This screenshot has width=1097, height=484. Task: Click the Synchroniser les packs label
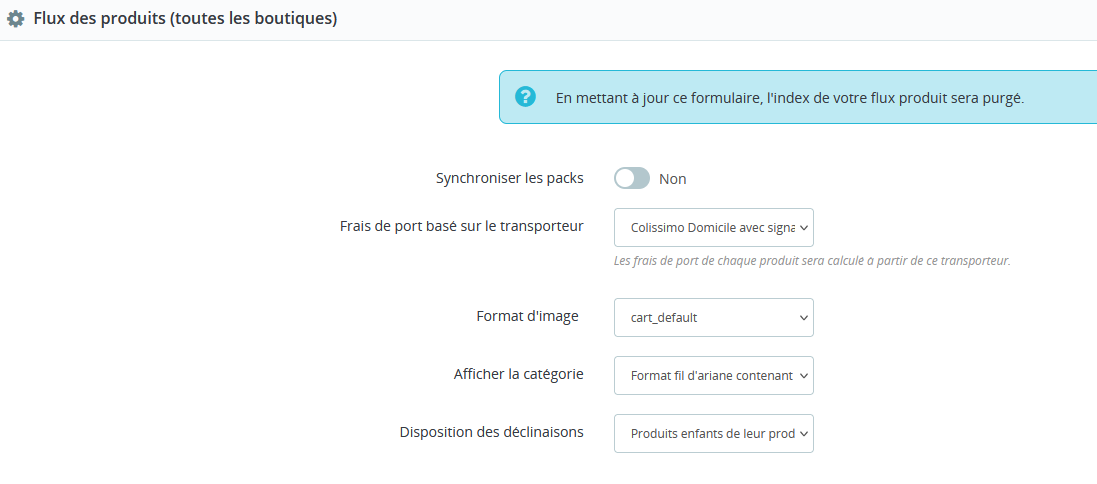pos(509,178)
